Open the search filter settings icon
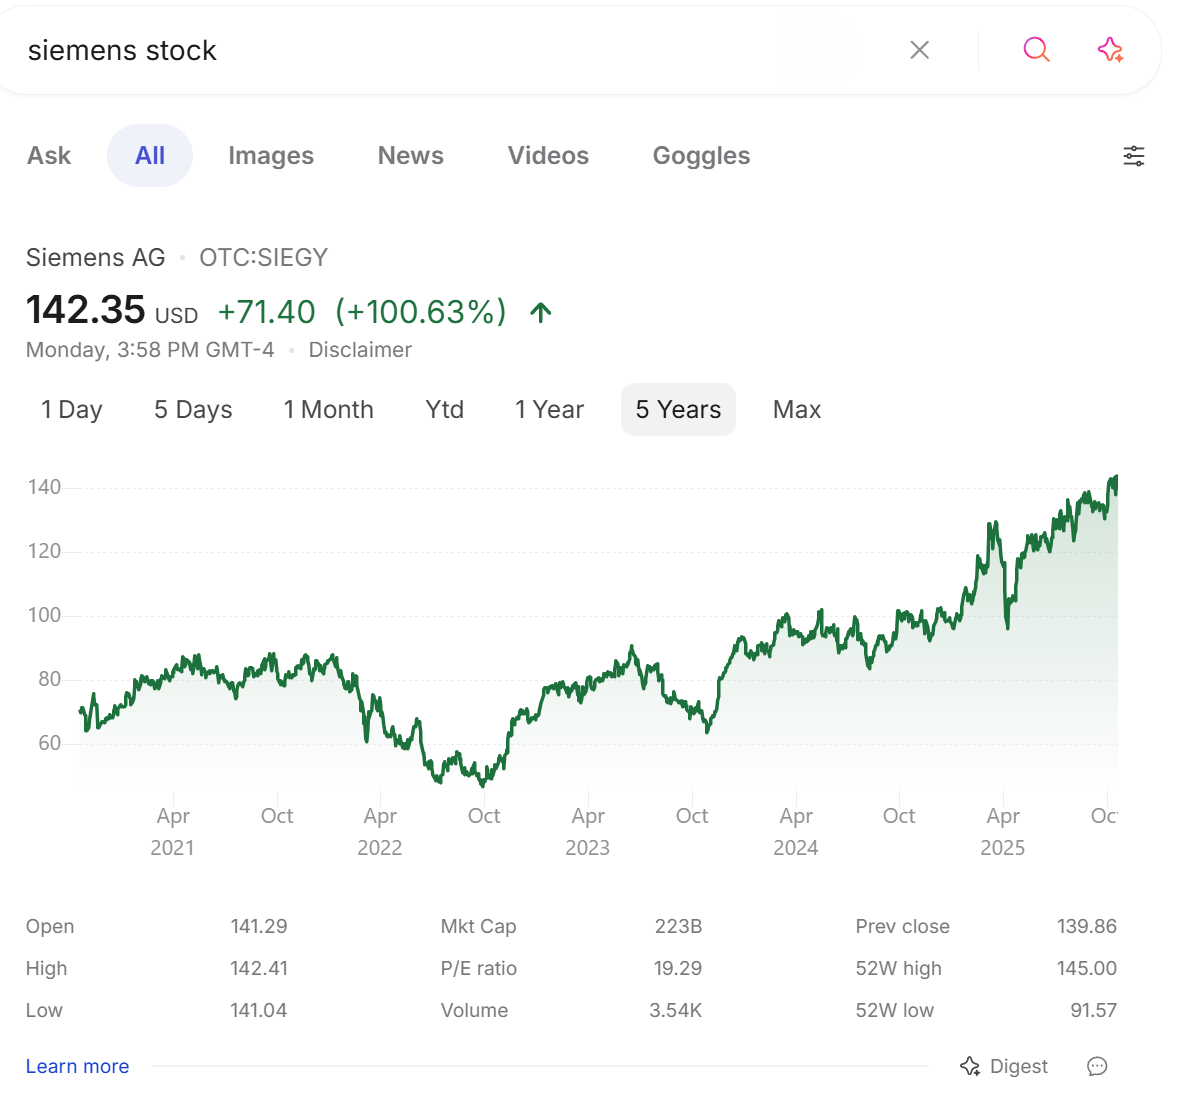 [x=1133, y=156]
